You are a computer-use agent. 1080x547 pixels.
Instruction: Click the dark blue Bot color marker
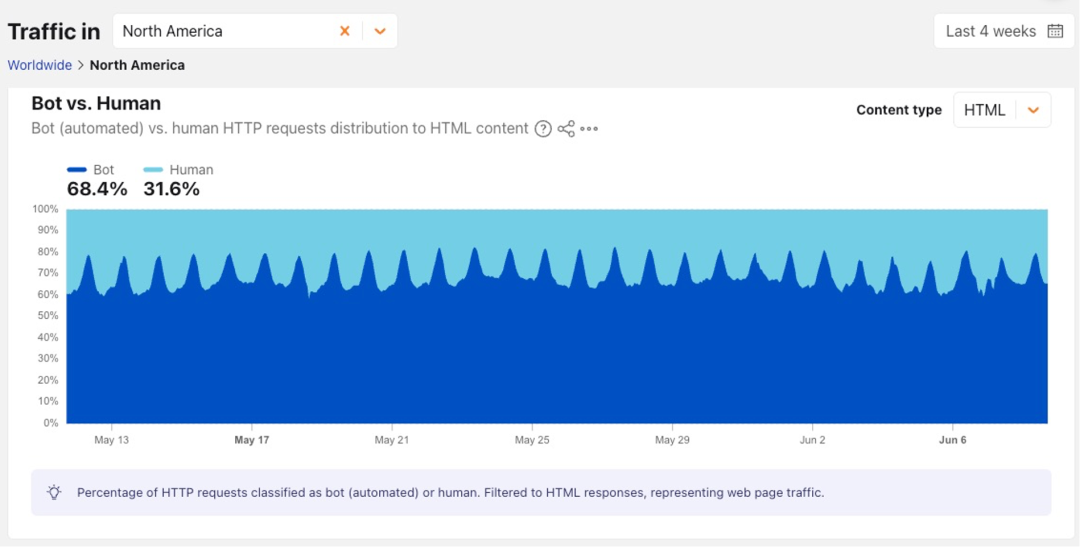(x=76, y=169)
